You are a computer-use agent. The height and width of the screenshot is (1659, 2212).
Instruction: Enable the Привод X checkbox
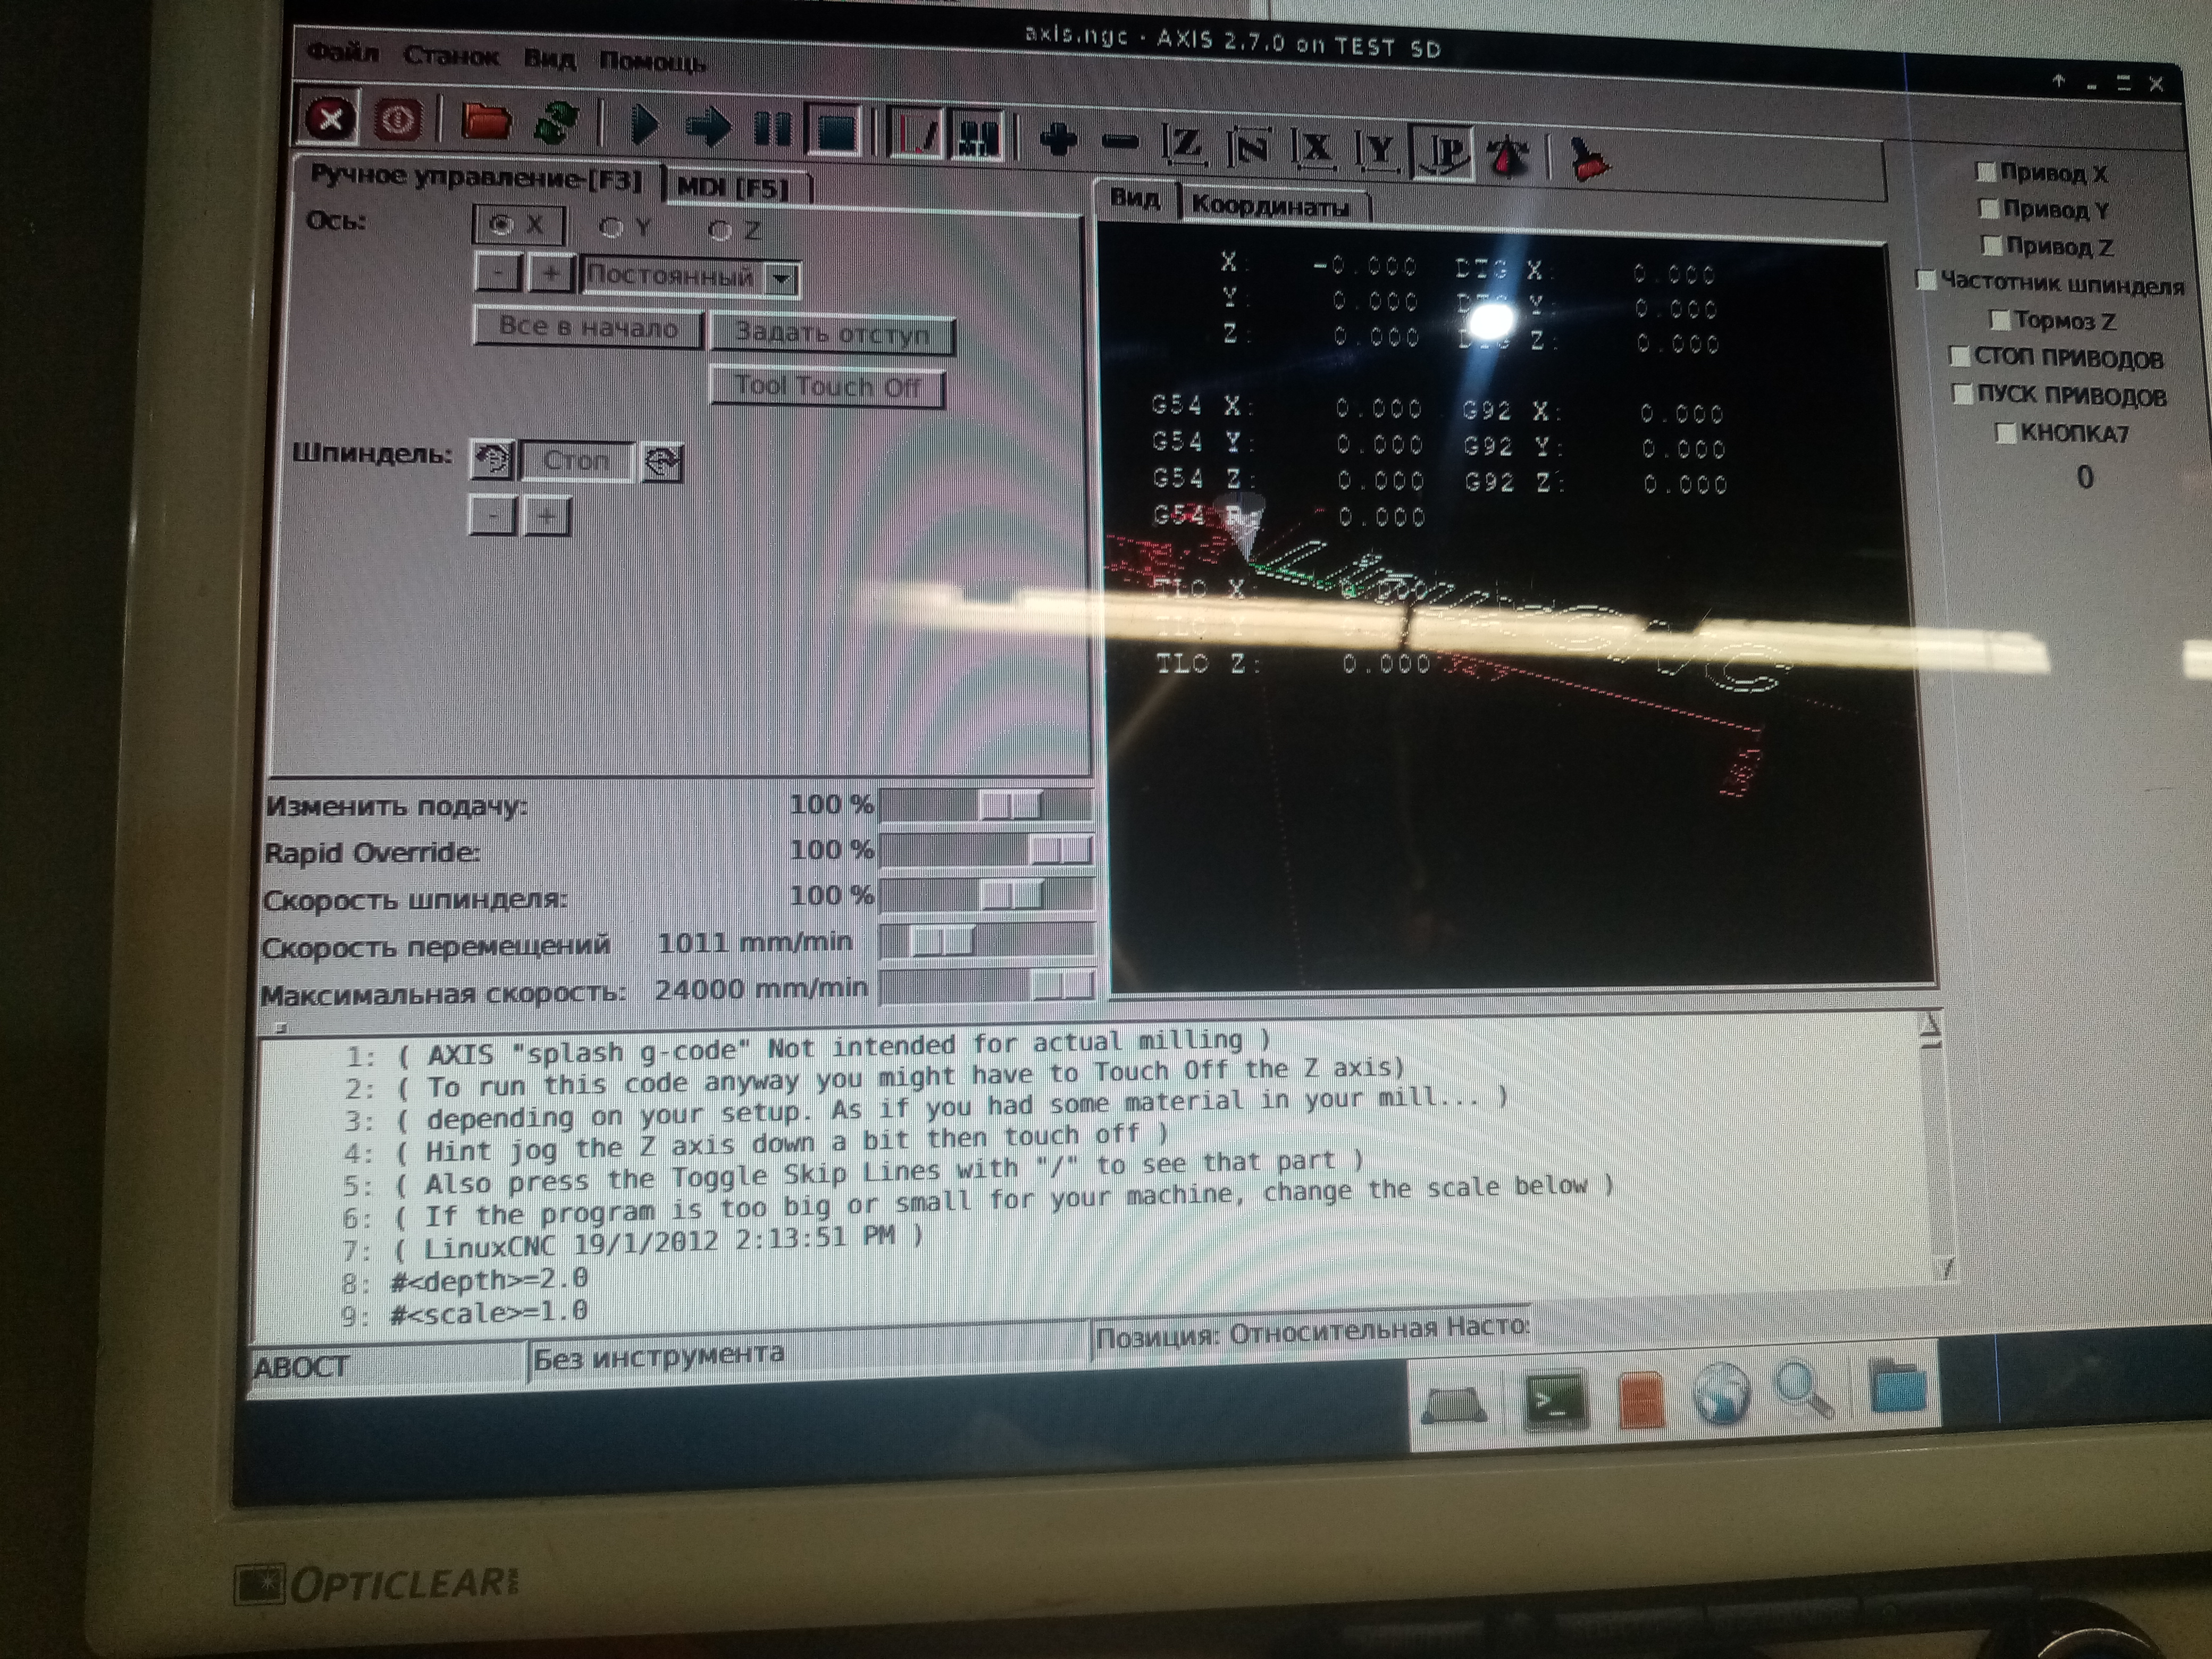point(1986,172)
